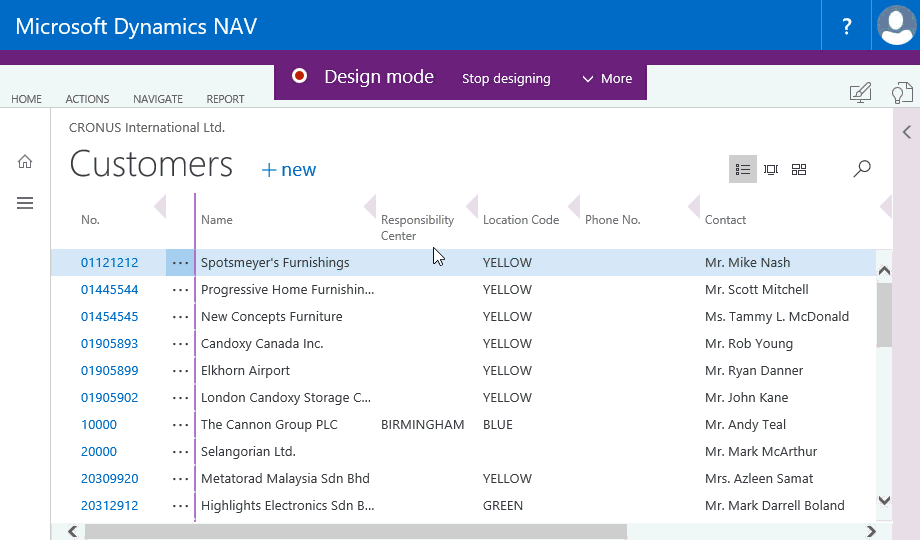Click the Home icon in left sidebar
This screenshot has height=540, width=920.
coord(25,162)
